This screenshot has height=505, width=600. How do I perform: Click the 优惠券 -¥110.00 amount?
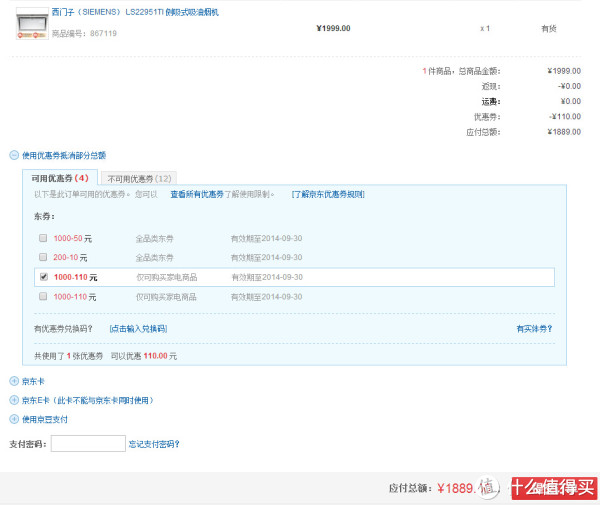(x=565, y=117)
